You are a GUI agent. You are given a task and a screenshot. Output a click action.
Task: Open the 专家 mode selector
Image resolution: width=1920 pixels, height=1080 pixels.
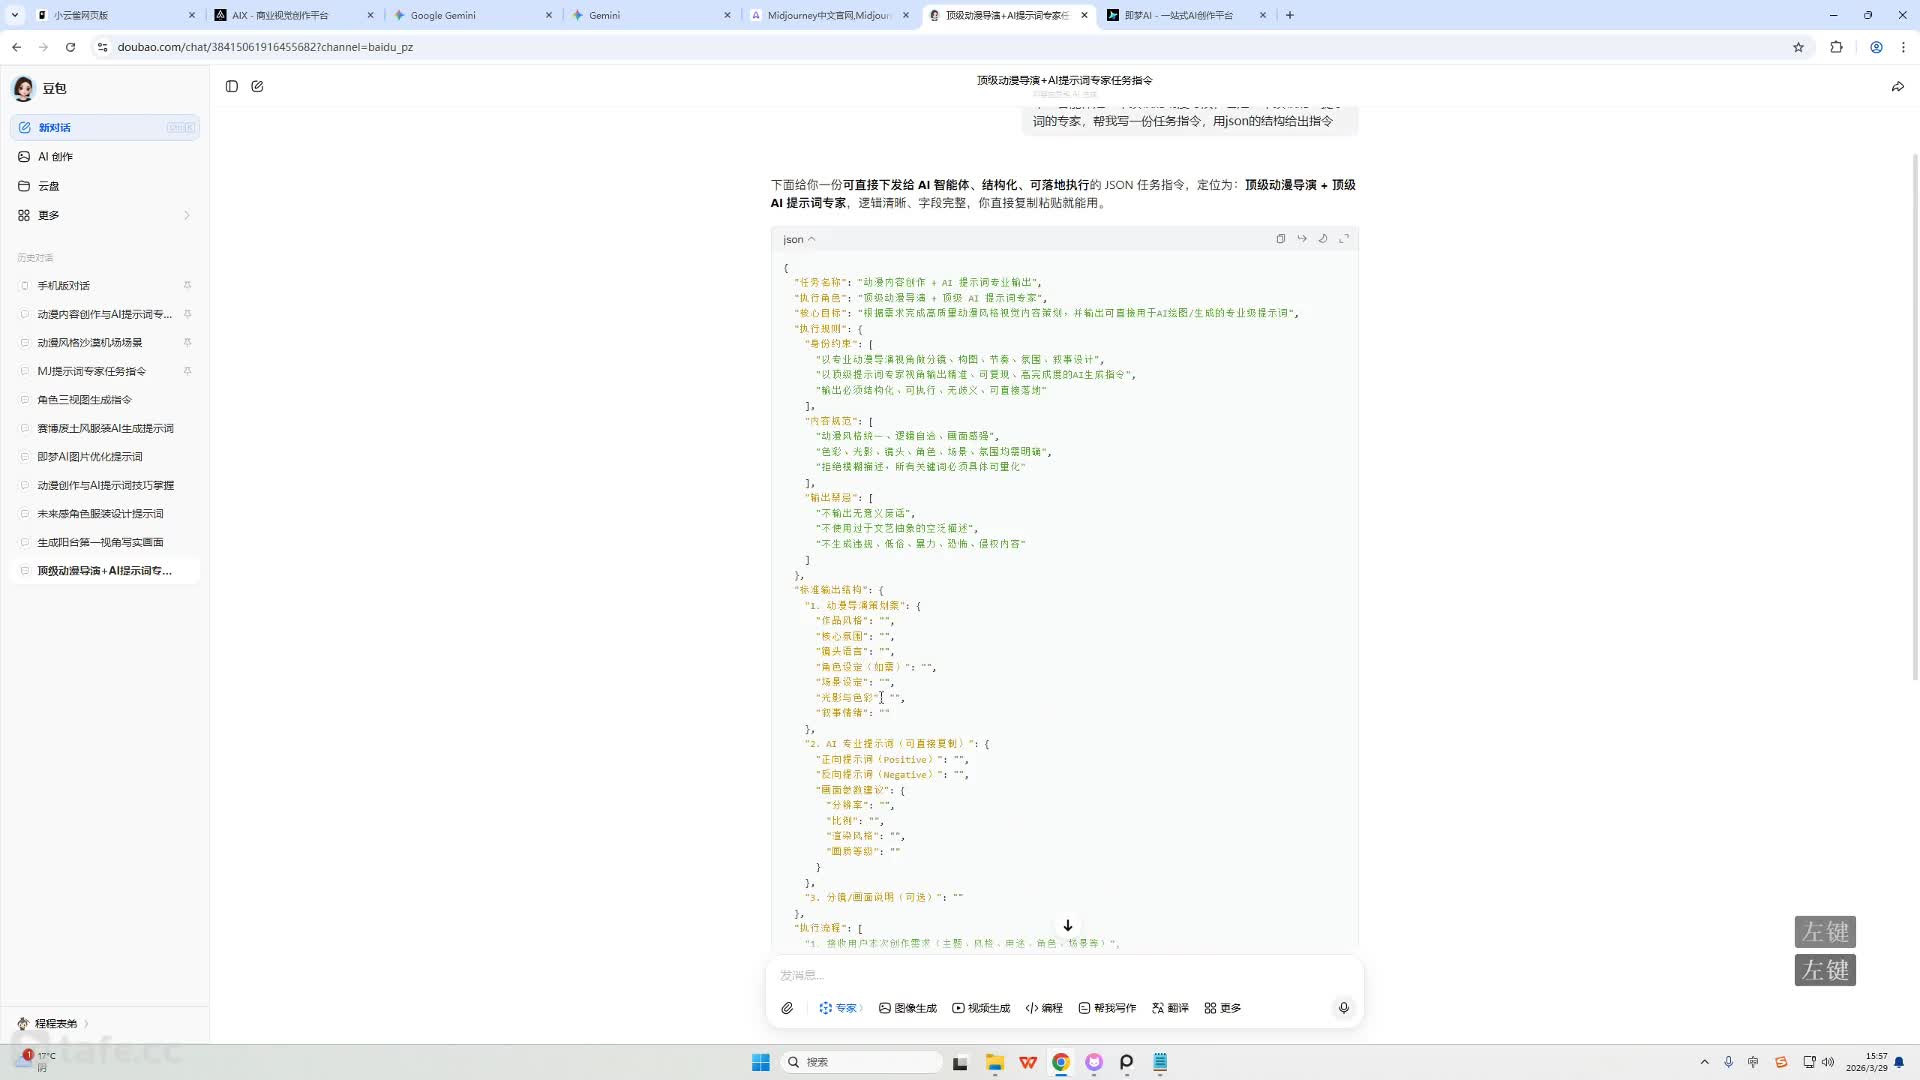[x=840, y=1008]
